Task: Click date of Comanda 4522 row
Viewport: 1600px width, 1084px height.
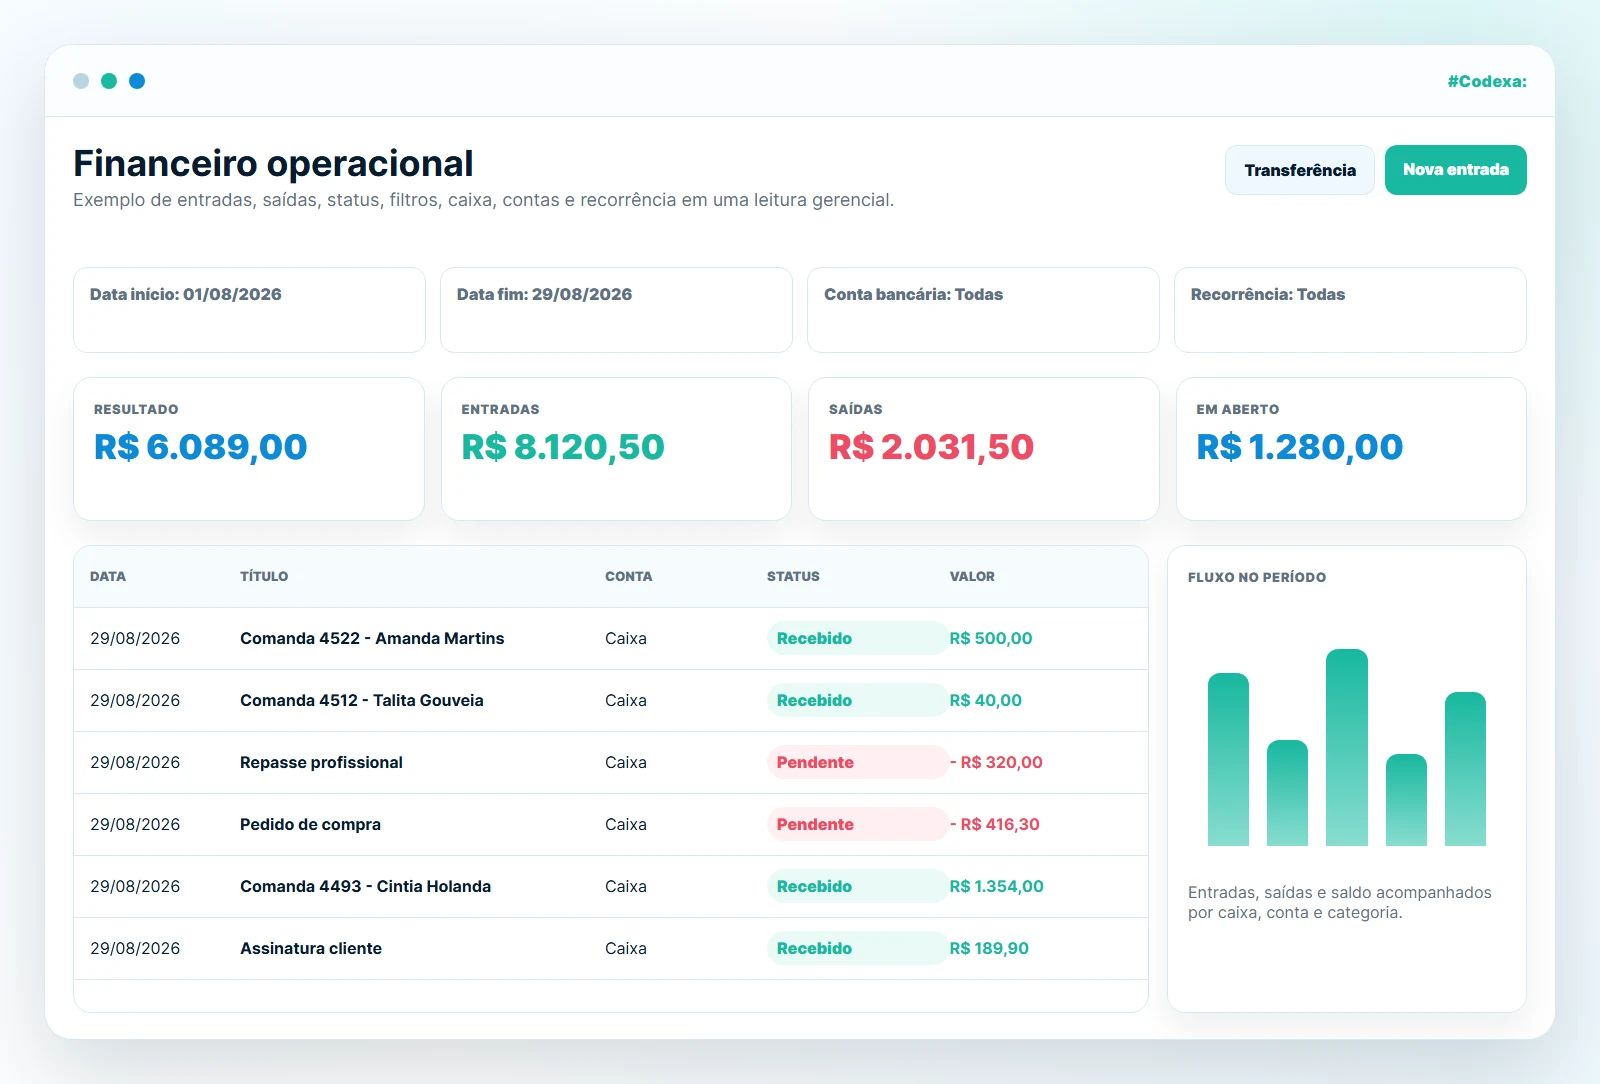Action: [x=135, y=639]
